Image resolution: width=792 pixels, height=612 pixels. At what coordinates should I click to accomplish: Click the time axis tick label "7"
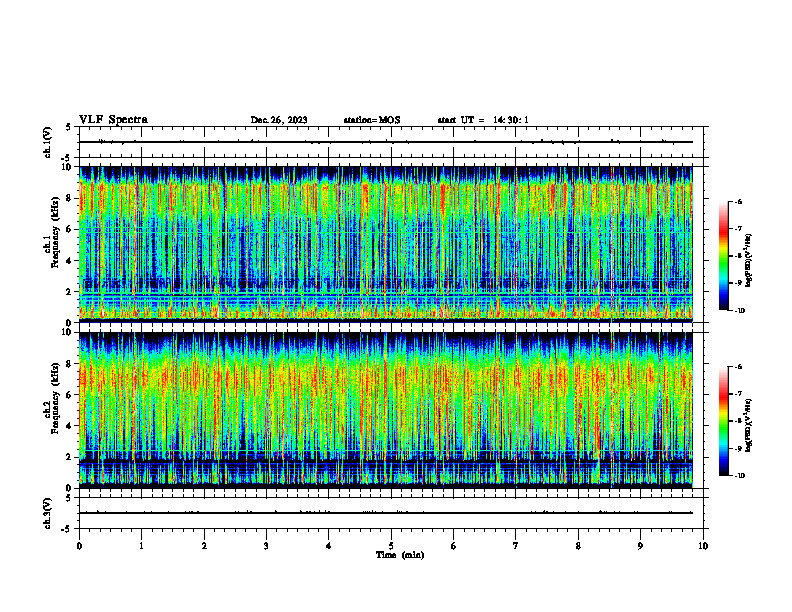(x=516, y=546)
